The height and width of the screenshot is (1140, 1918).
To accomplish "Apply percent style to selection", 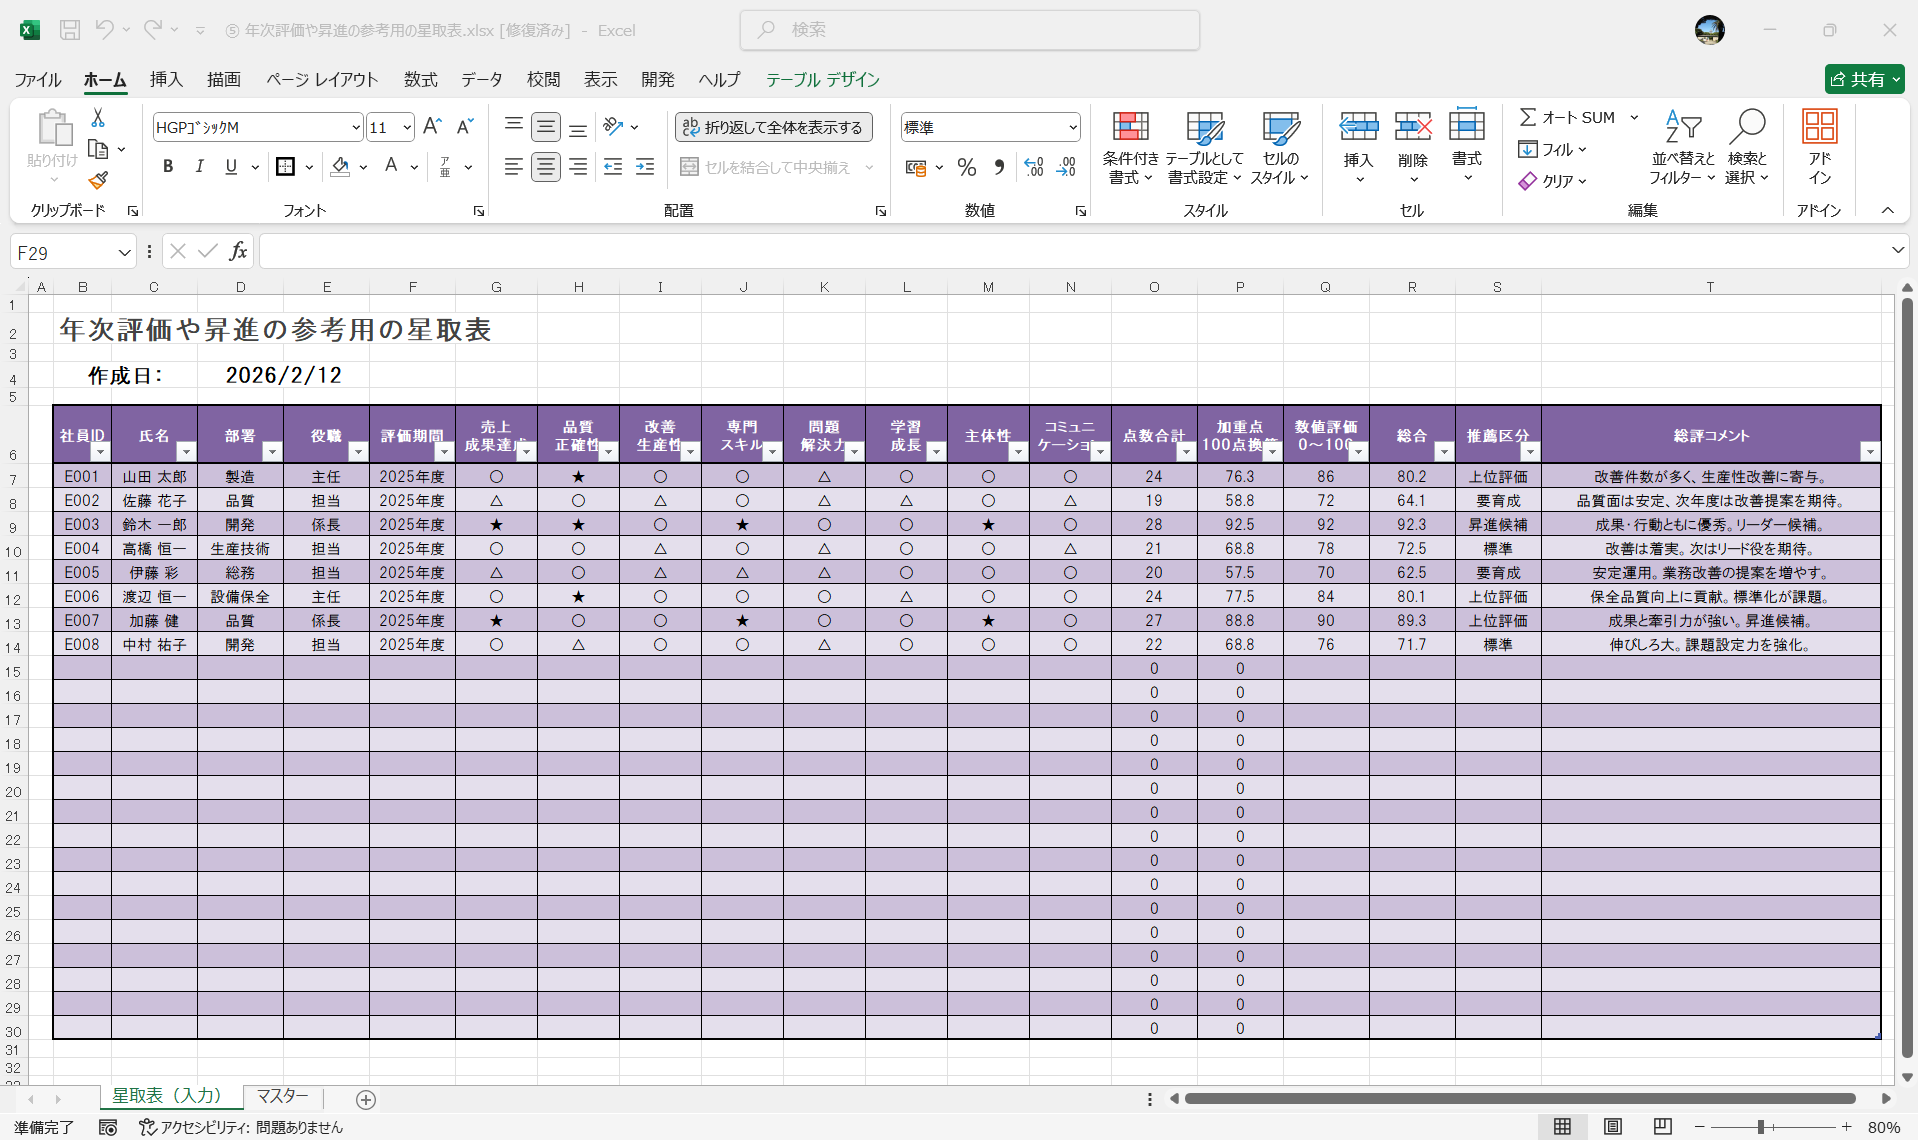I will (966, 167).
